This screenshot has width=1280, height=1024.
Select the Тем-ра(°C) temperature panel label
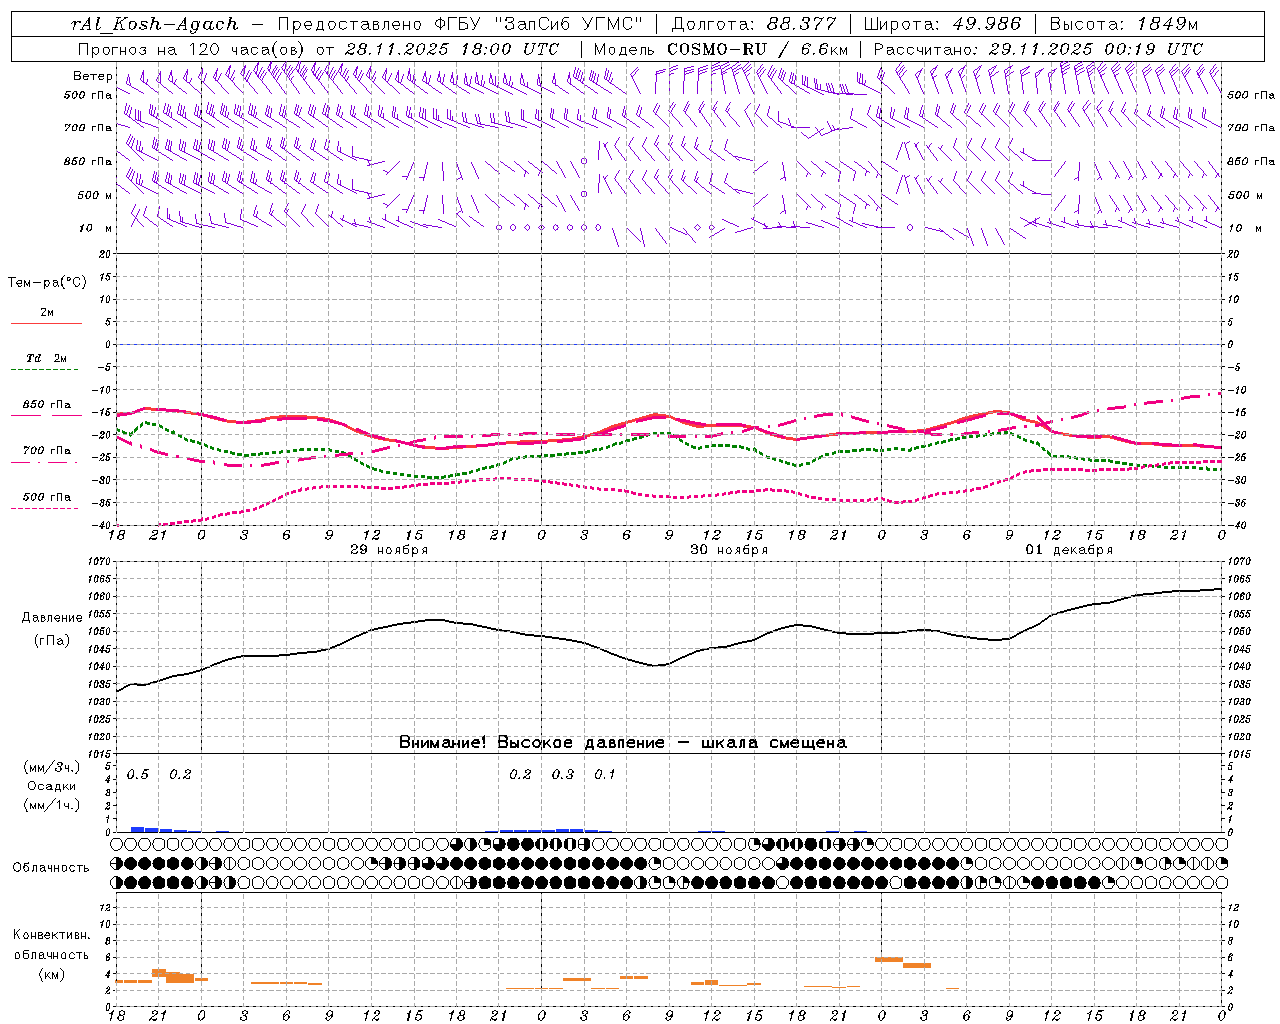coord(47,283)
